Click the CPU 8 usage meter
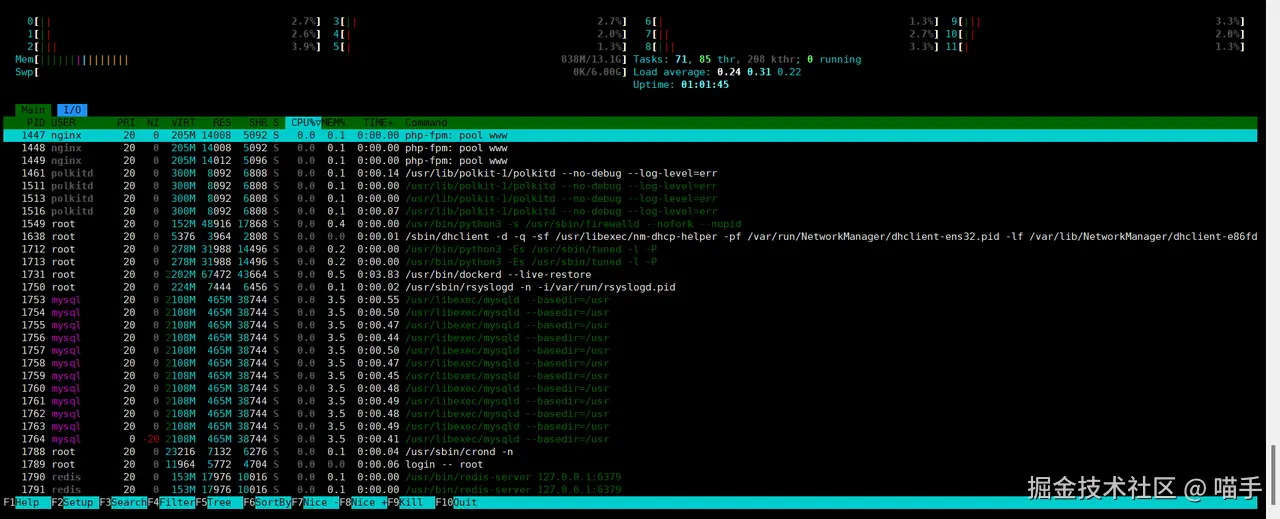This screenshot has width=1280, height=519. (x=792, y=46)
